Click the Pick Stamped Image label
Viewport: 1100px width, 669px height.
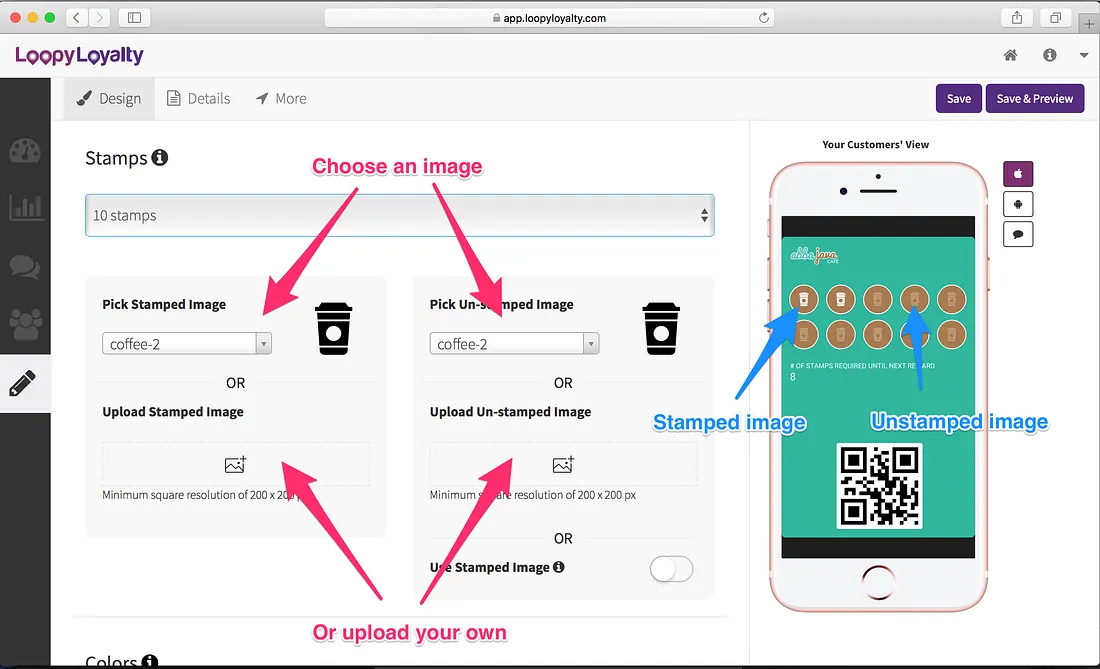click(x=164, y=304)
